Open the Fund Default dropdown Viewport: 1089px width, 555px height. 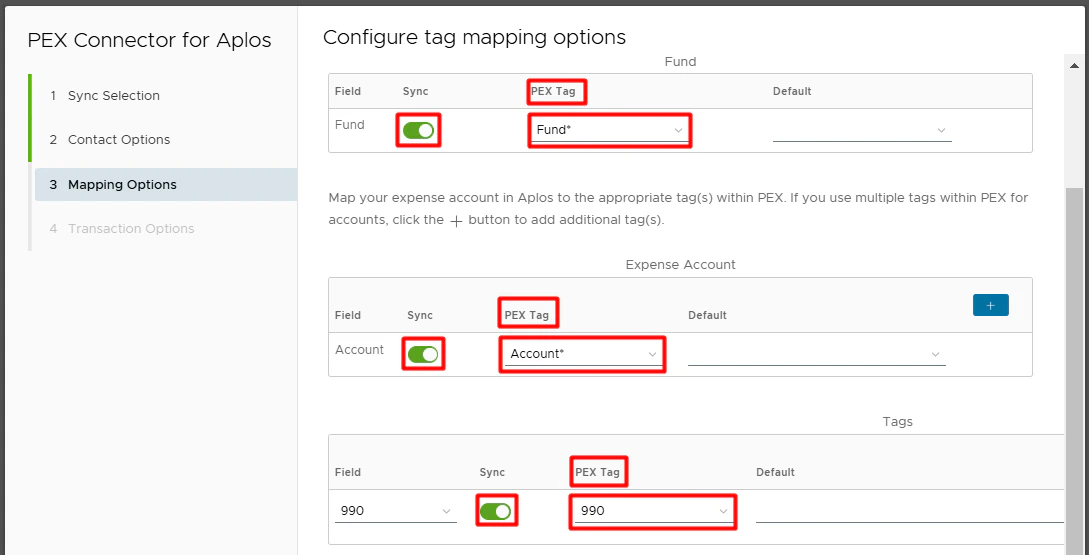point(862,130)
